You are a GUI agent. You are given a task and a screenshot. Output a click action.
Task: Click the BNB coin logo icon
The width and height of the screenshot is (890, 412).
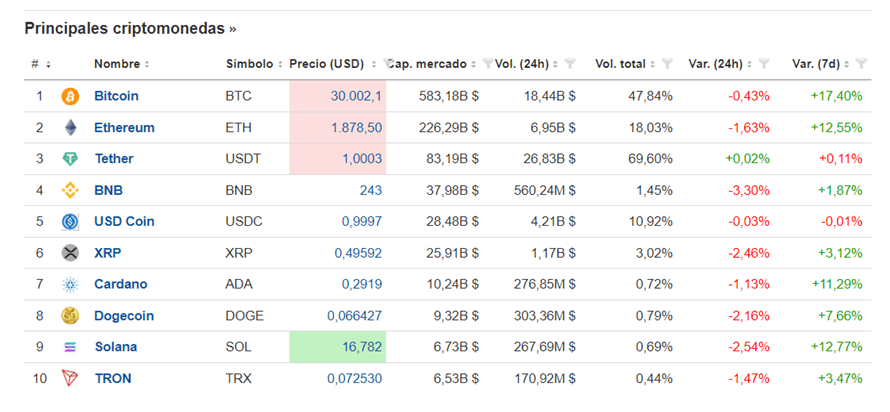pyautogui.click(x=70, y=191)
